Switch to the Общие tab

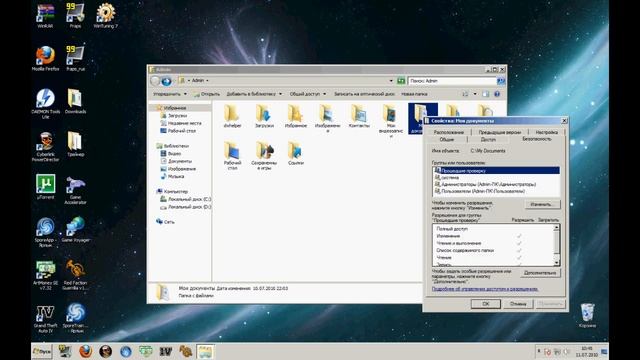click(x=446, y=140)
